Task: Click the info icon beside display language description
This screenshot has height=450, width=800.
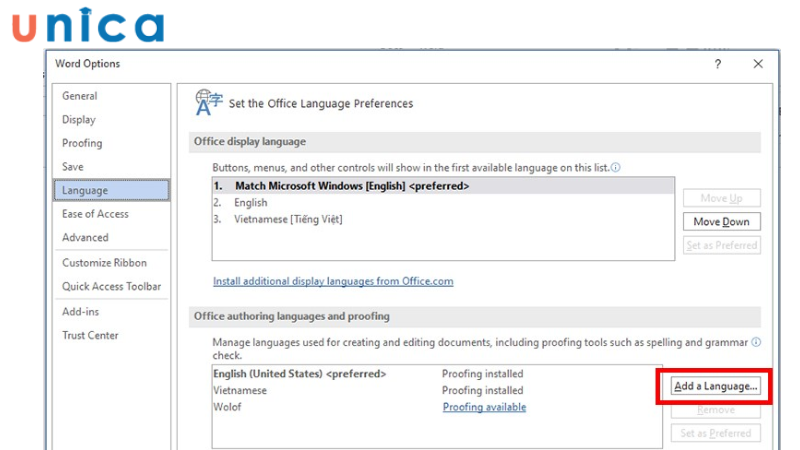Action: click(616, 167)
